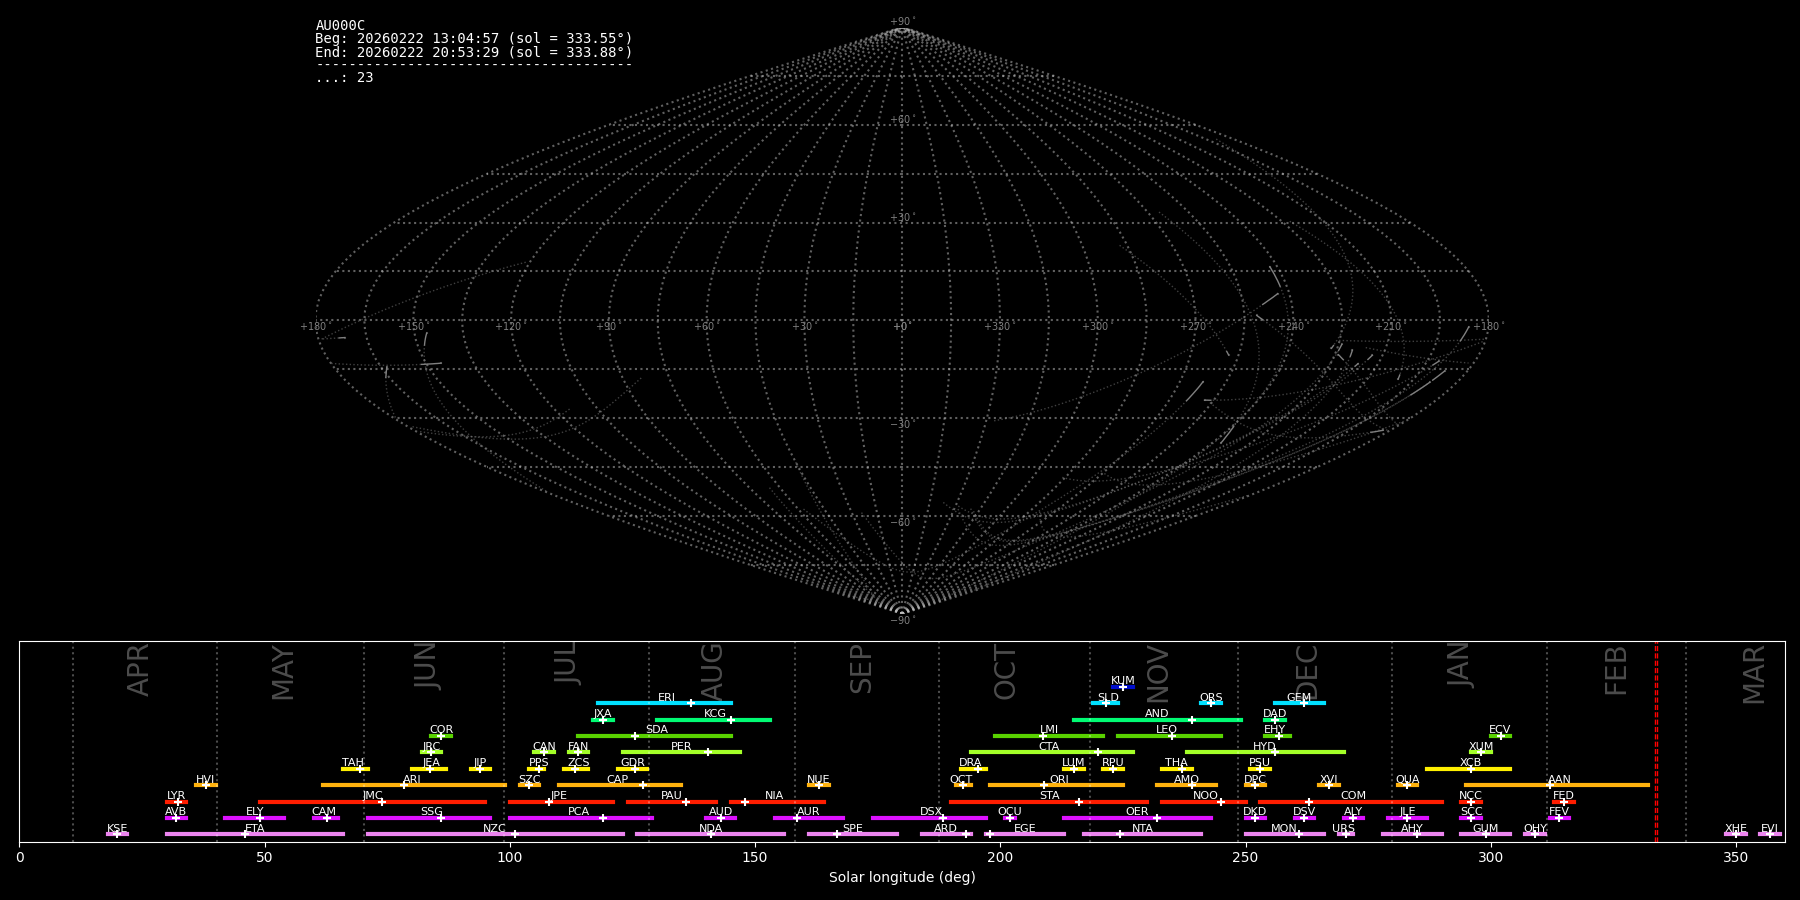Click the KSE shower label

117,829
